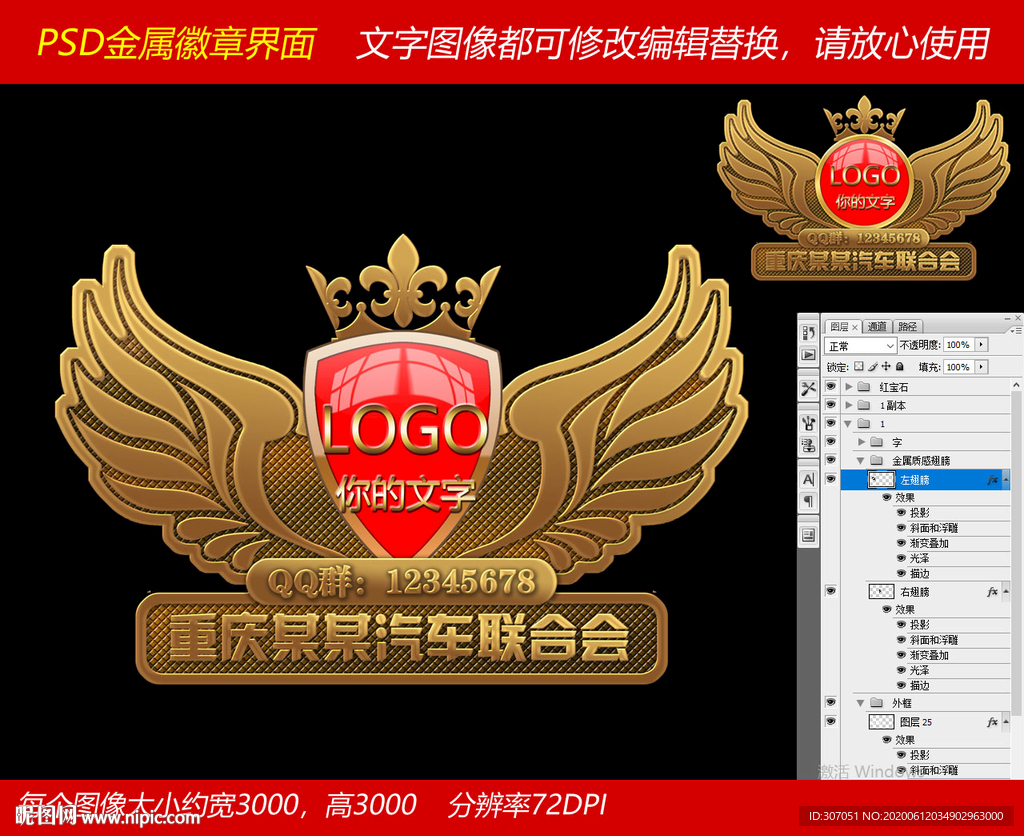Click the 不透明度 100% value field

click(959, 345)
